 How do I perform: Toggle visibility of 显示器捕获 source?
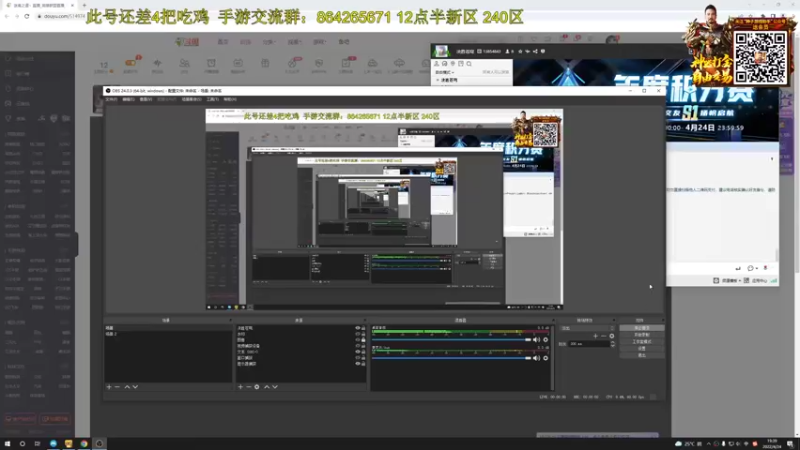click(x=358, y=364)
